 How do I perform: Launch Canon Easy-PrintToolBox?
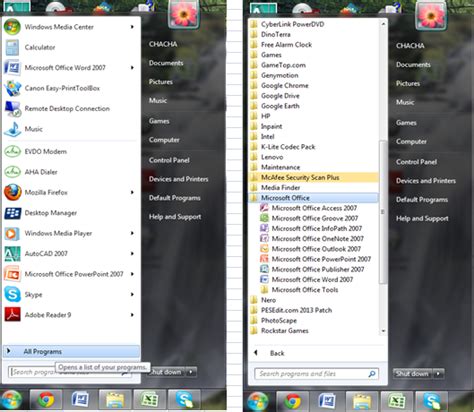pos(71,88)
